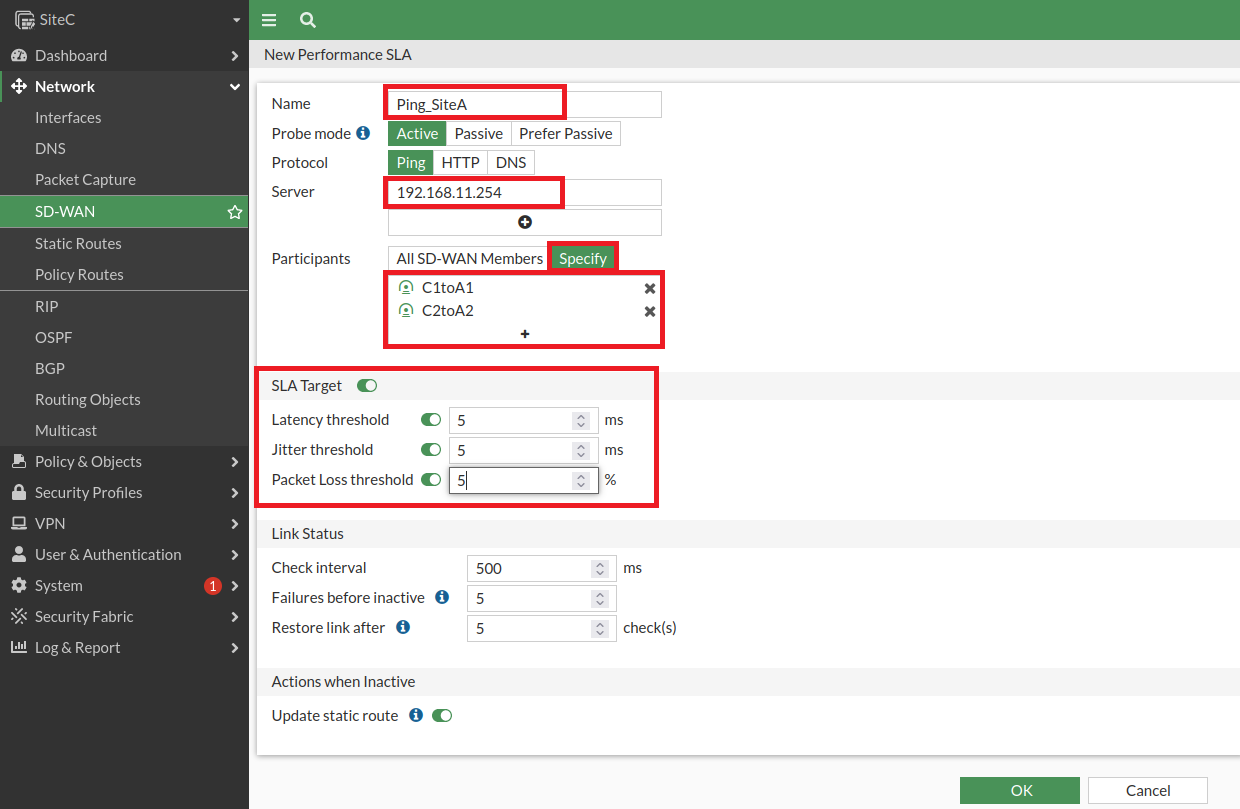Toggle the SD-WAN favorite star
The image size is (1240, 809).
tap(235, 211)
